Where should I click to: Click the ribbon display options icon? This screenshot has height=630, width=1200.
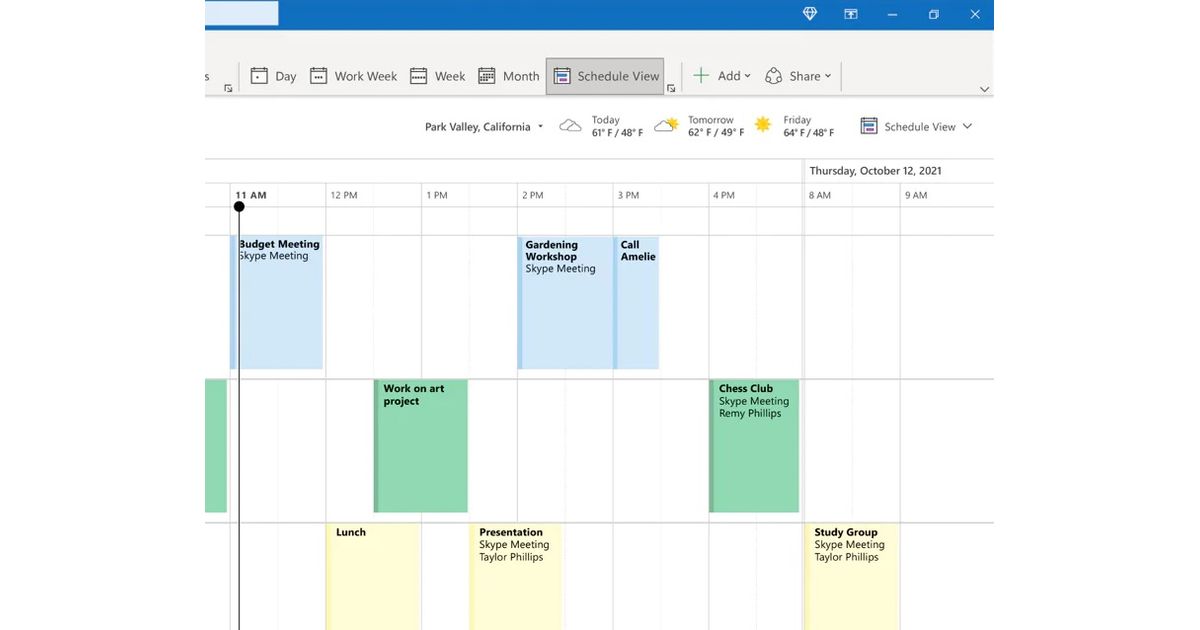(851, 14)
